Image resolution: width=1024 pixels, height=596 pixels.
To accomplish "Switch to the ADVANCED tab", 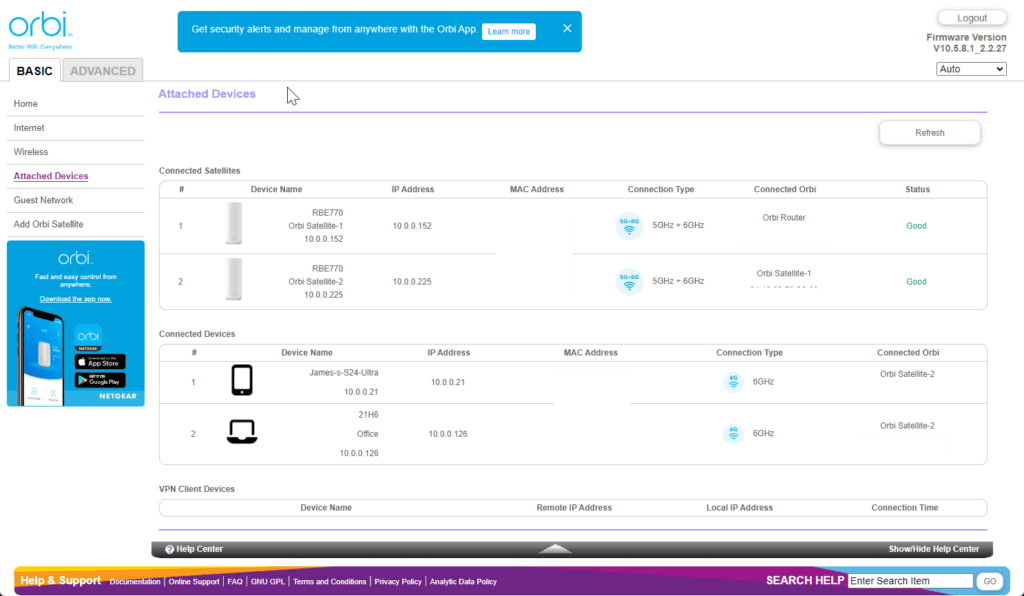I will point(102,71).
